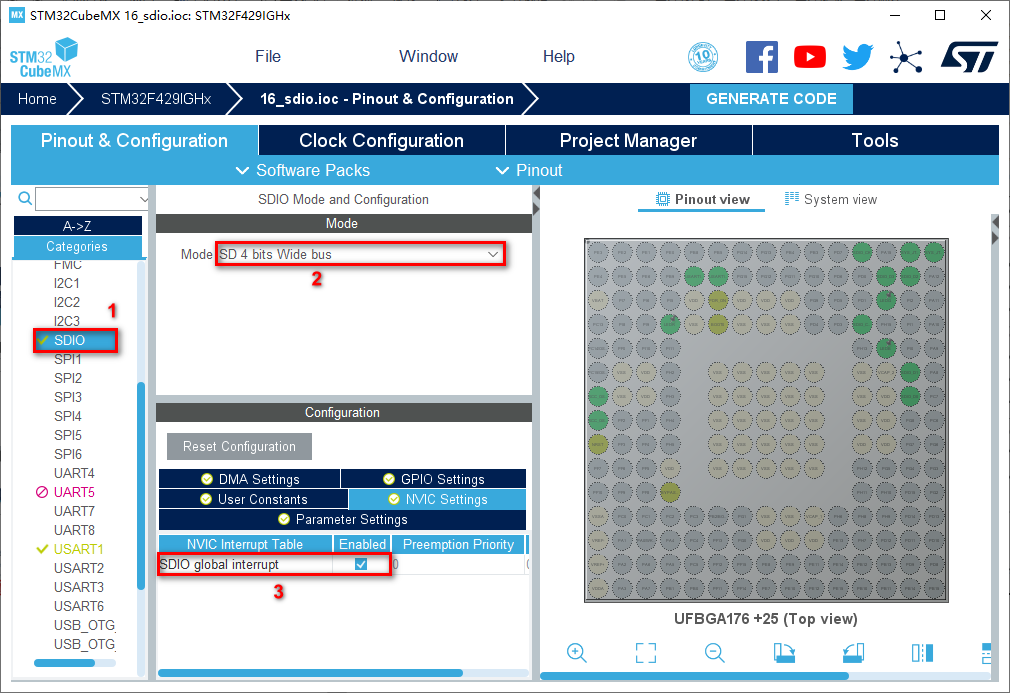Rotate the chip view clockwise
1010x693 pixels.
(x=784, y=653)
